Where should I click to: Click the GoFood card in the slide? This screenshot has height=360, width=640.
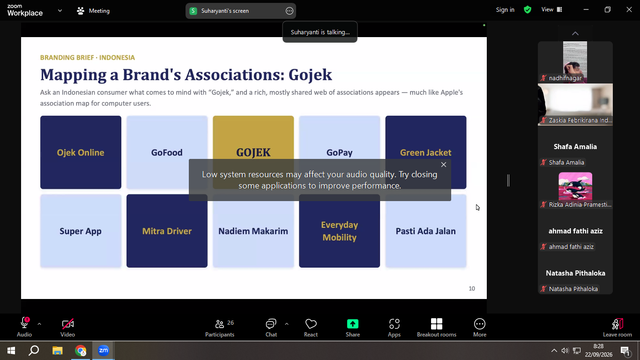pyautogui.click(x=167, y=152)
